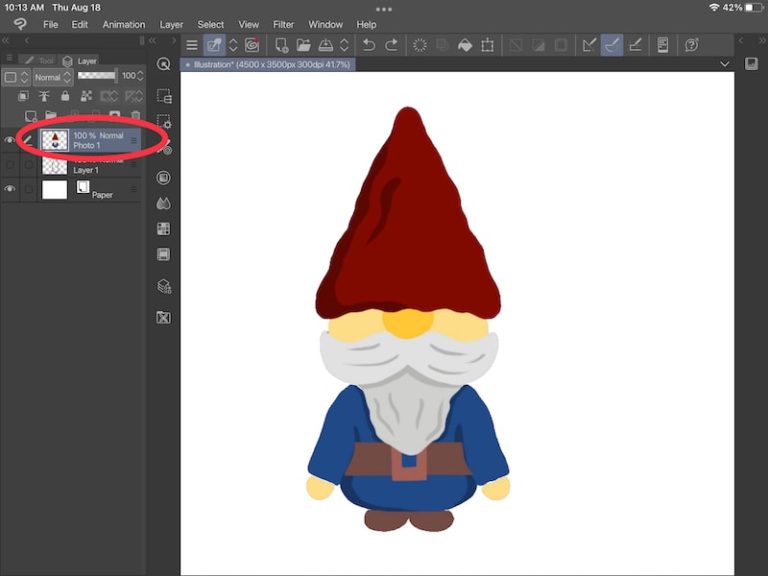
Task: Open the stacked layers search icon
Action: 164,286
